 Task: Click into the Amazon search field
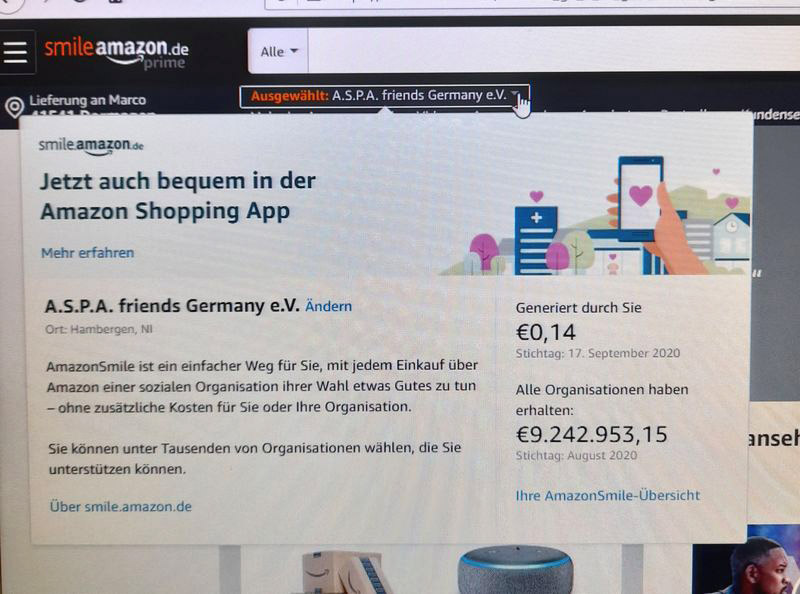point(554,50)
